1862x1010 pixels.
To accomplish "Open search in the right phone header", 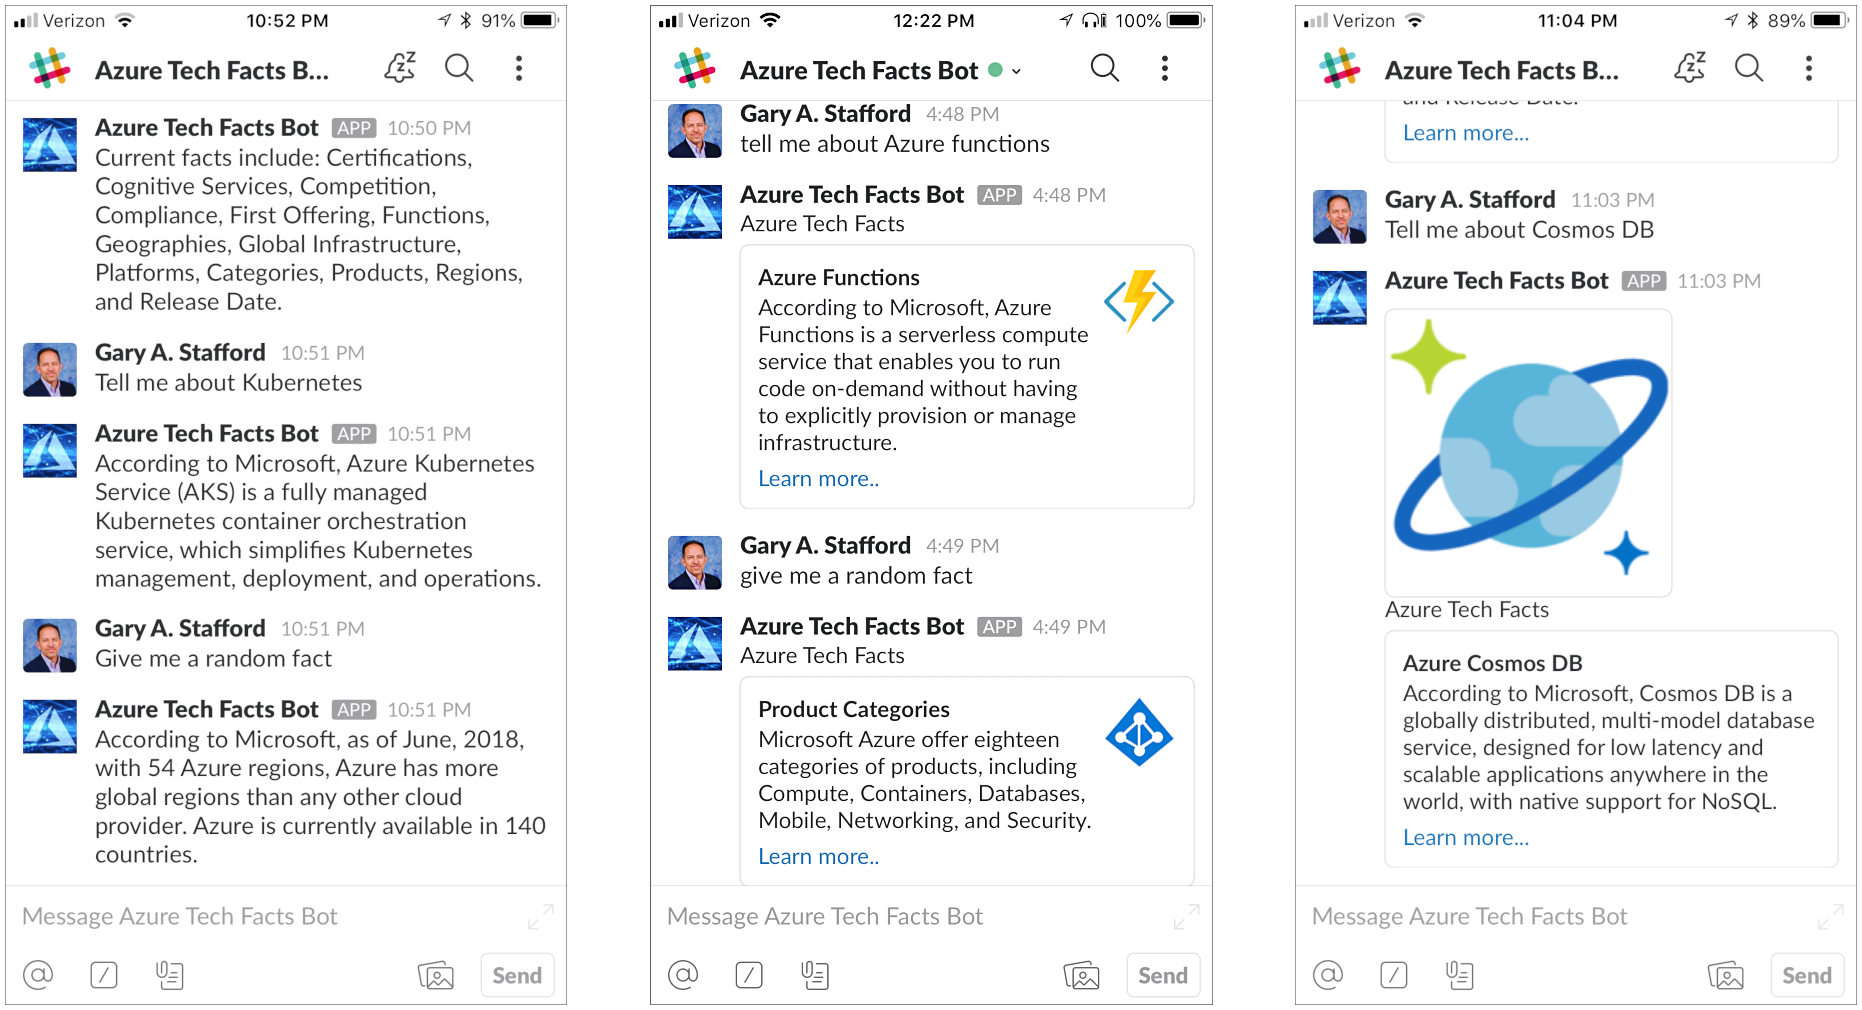I will 1749,68.
